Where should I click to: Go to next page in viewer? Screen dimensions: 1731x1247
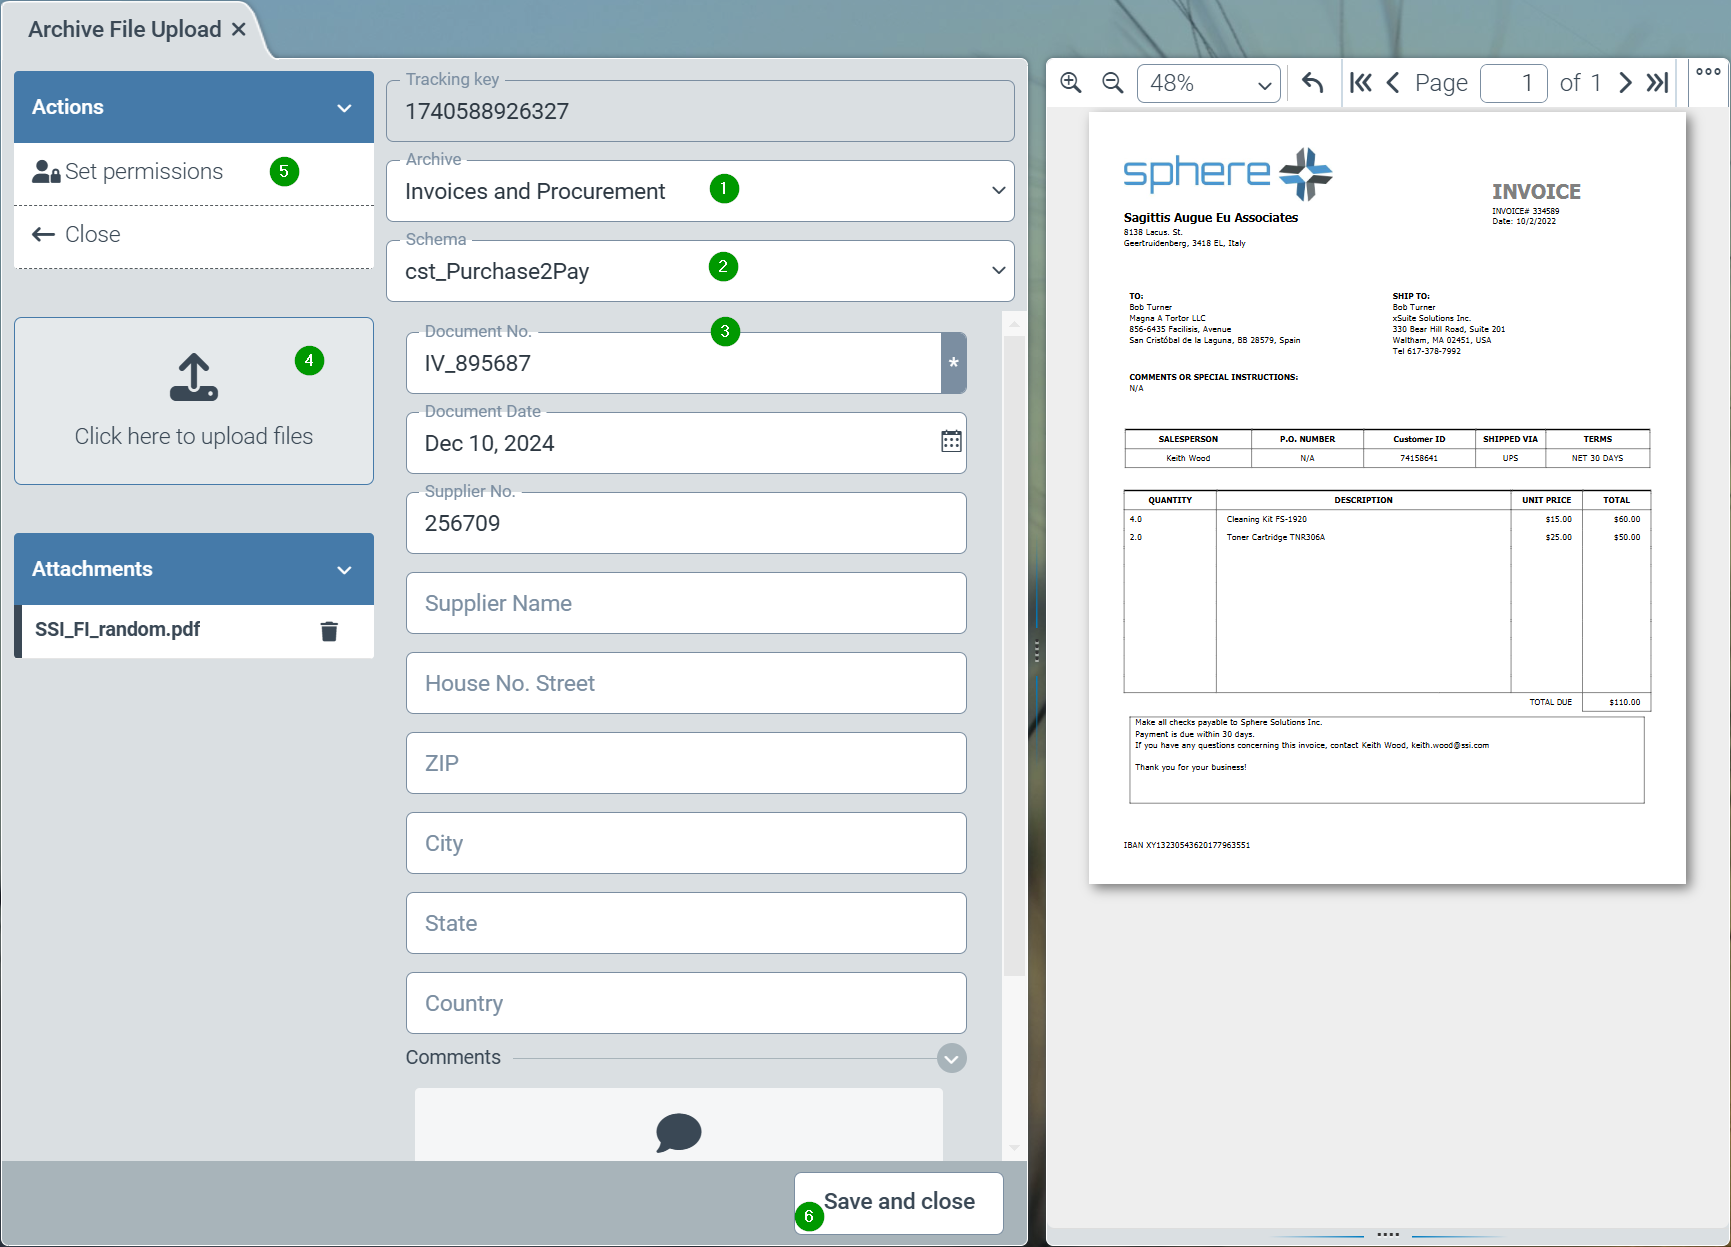pyautogui.click(x=1625, y=83)
